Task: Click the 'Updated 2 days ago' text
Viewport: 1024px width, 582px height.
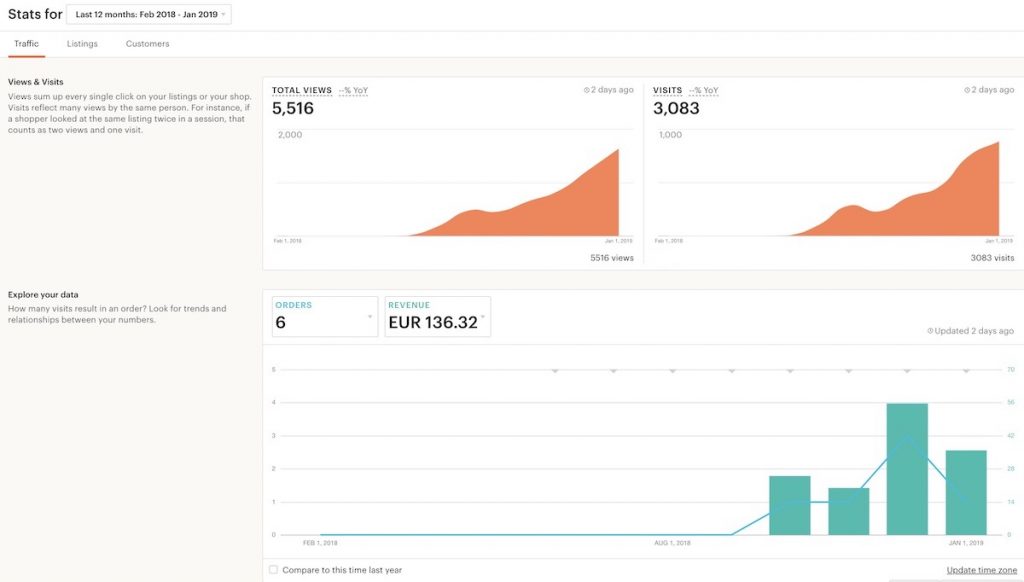Action: 974,331
